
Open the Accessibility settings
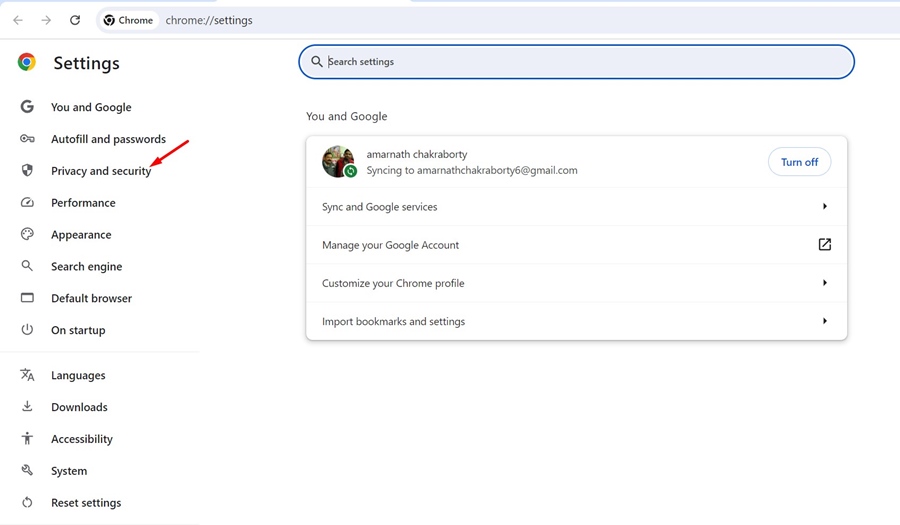[x=82, y=439]
